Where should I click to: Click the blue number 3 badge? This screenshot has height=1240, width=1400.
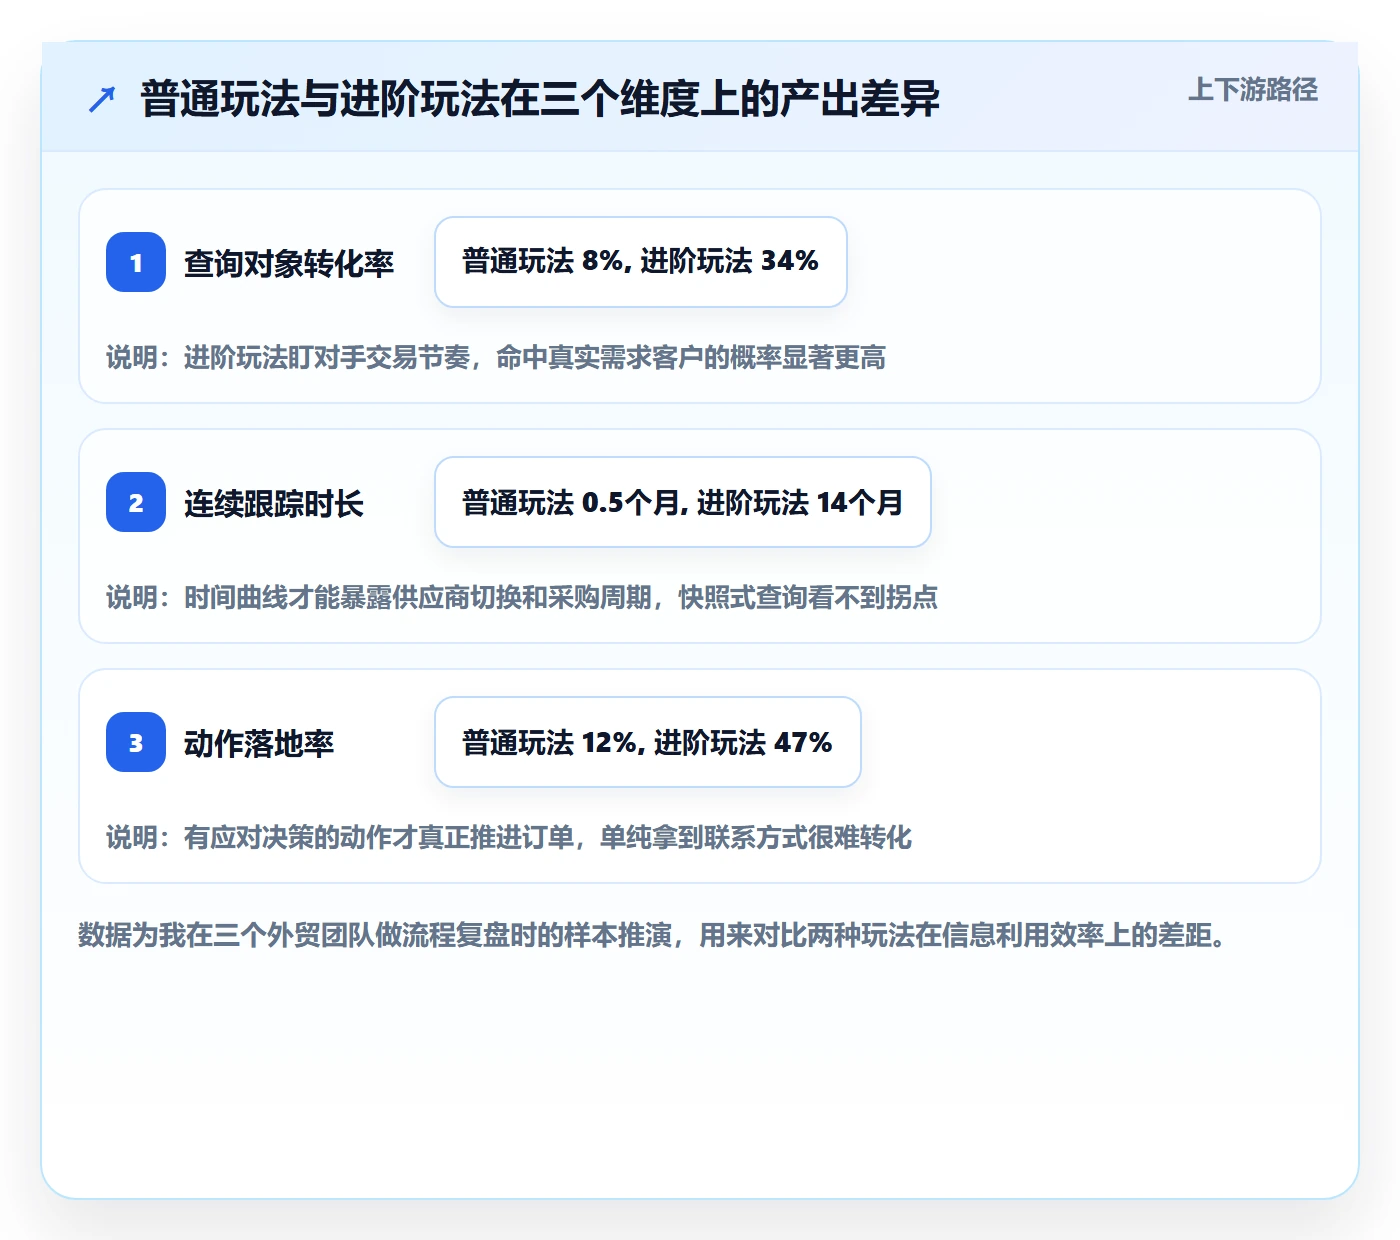coord(136,742)
